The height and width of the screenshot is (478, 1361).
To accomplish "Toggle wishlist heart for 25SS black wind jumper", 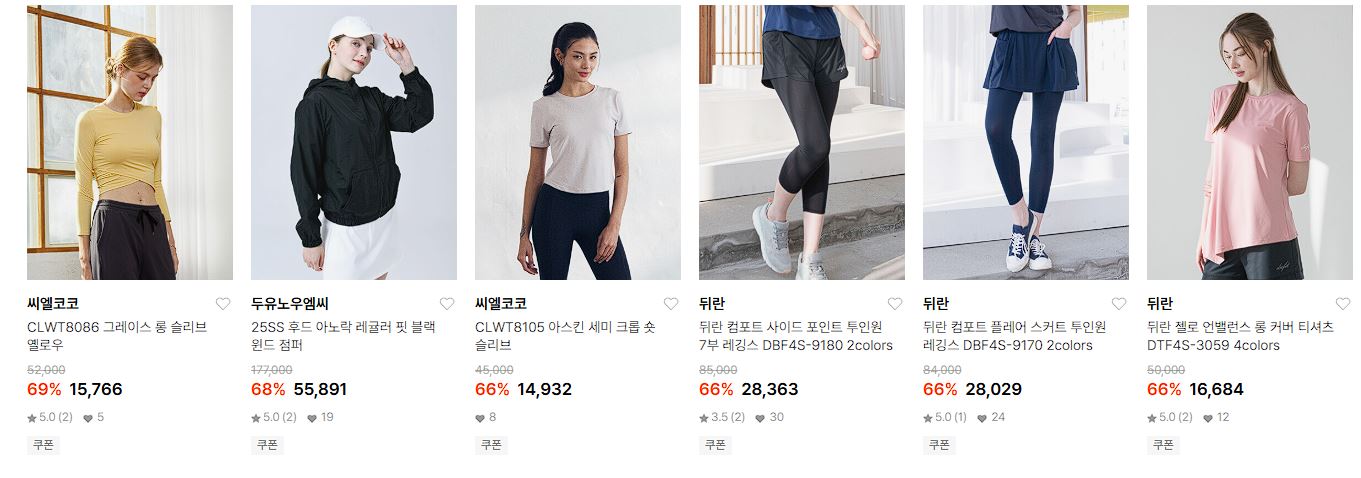I will 447,304.
